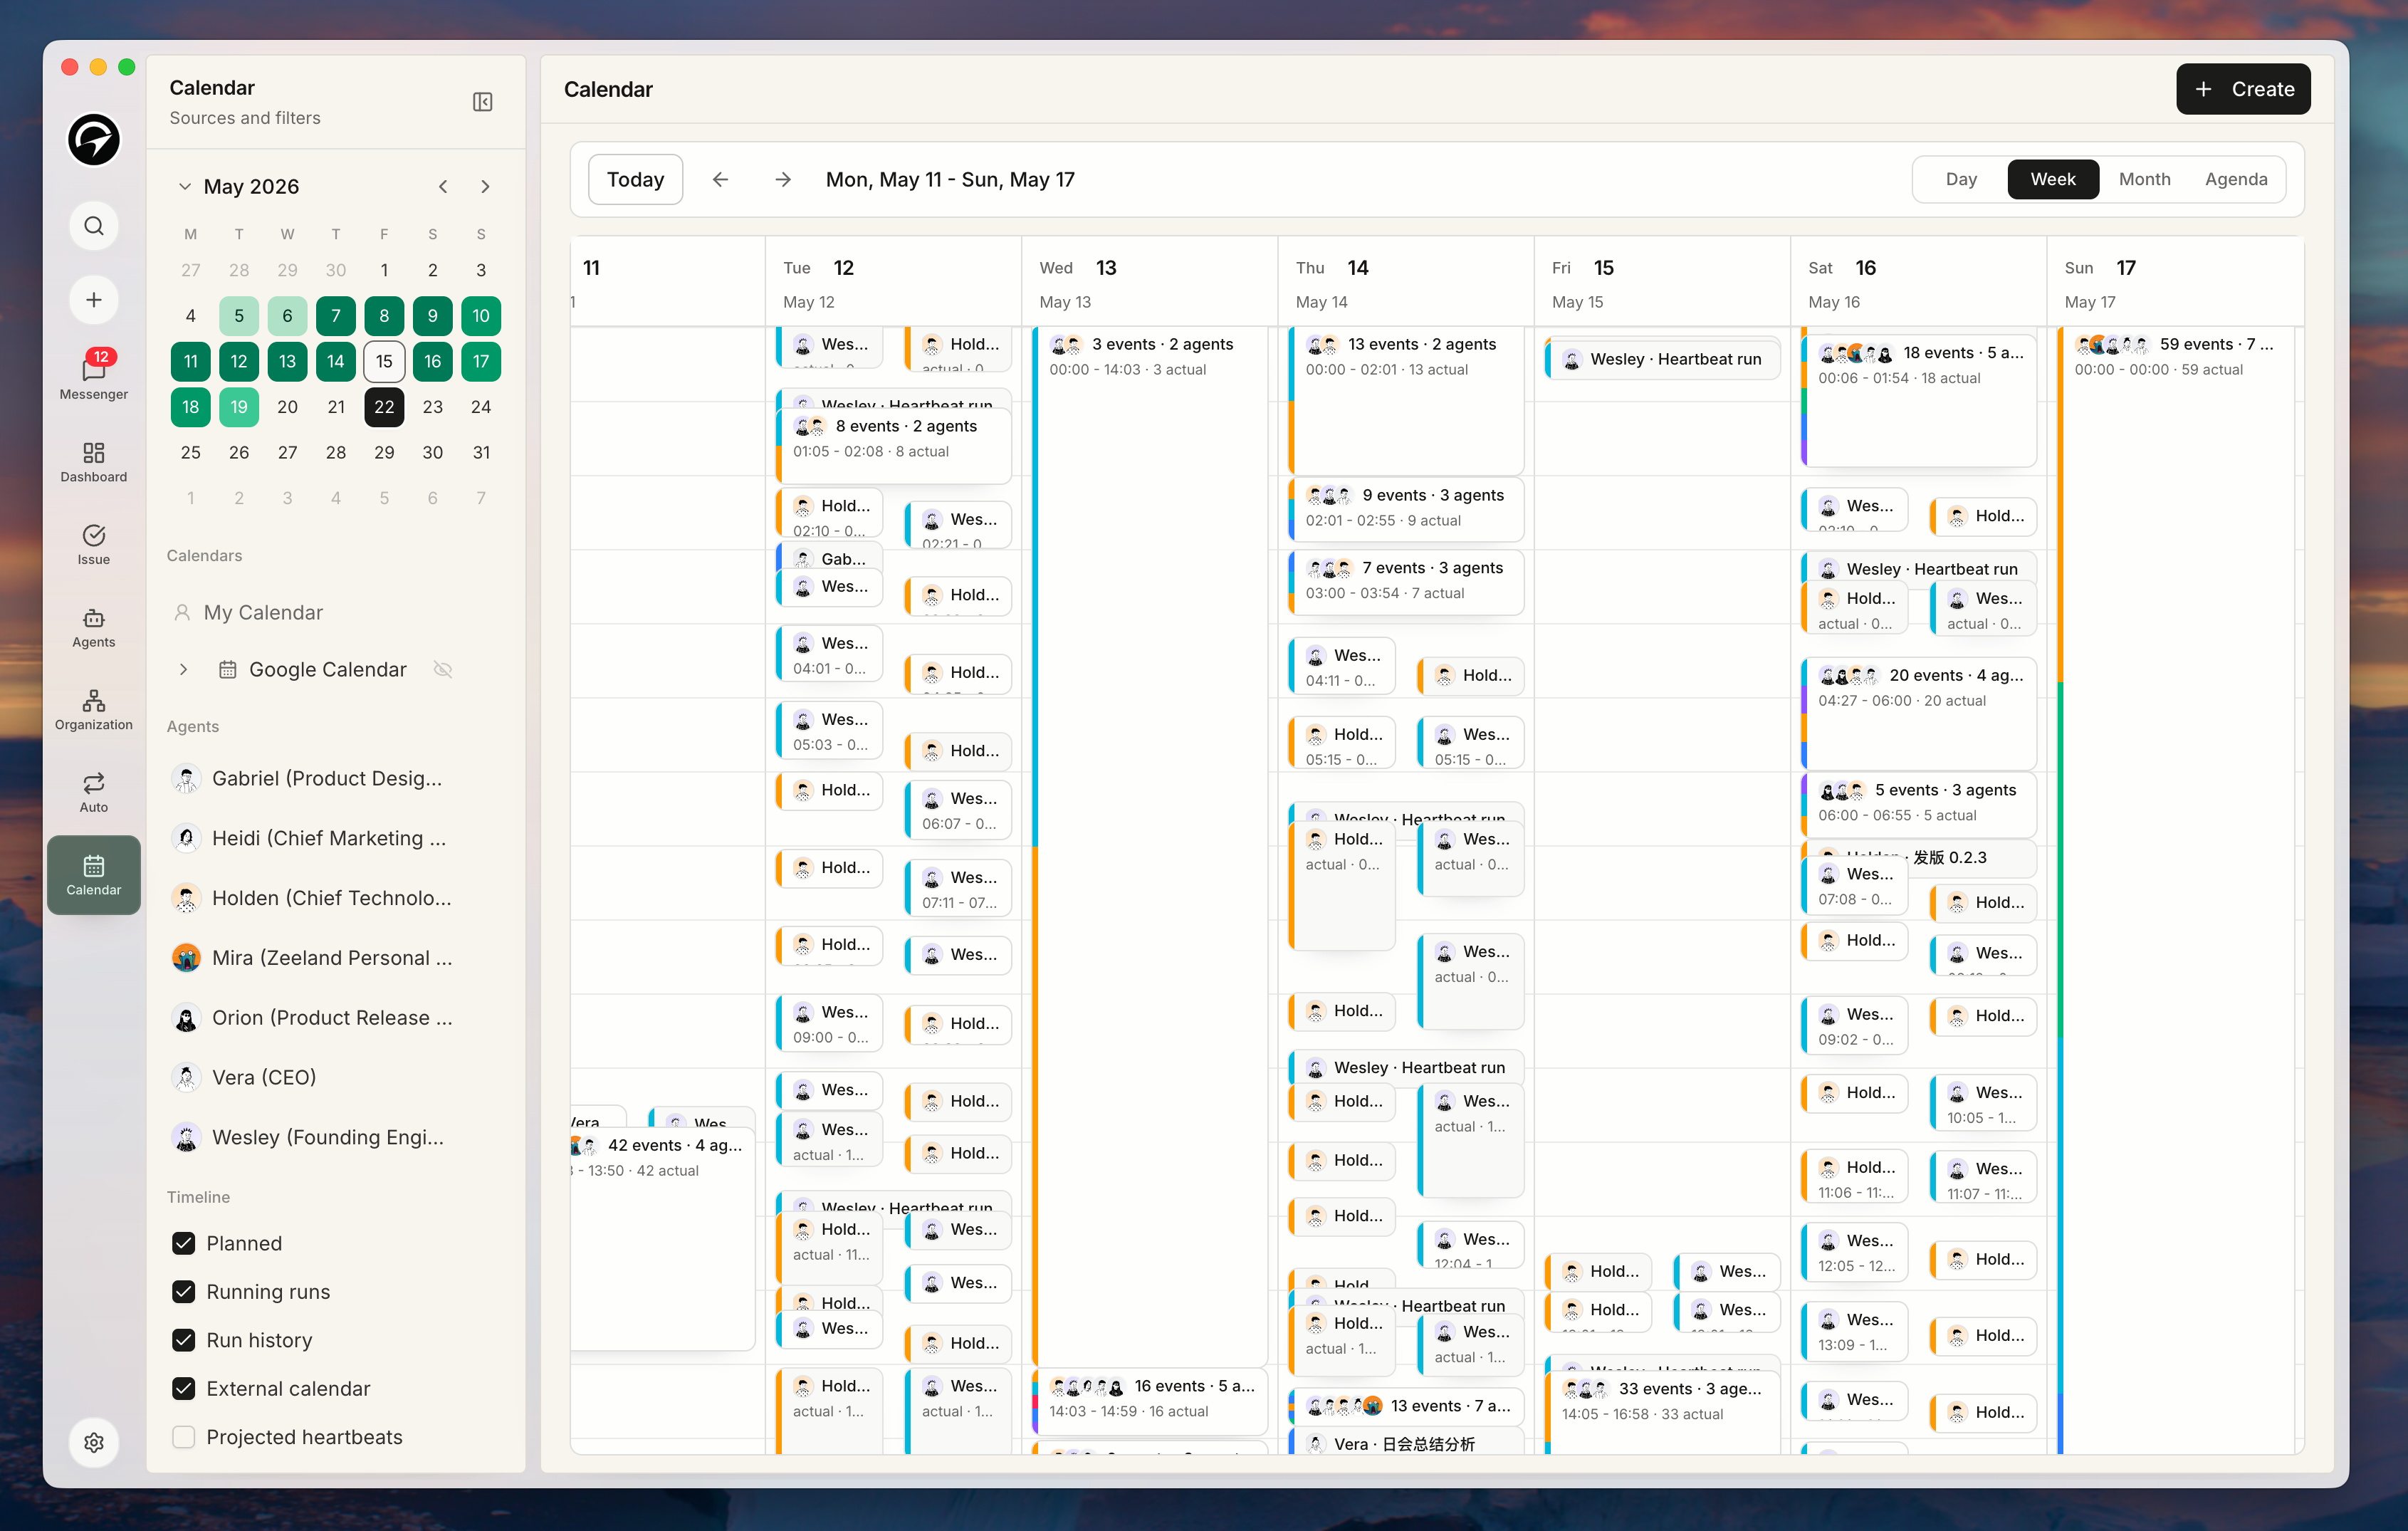Select May 15 in mini calendar
Viewport: 2408px width, 1531px height.
(x=384, y=361)
